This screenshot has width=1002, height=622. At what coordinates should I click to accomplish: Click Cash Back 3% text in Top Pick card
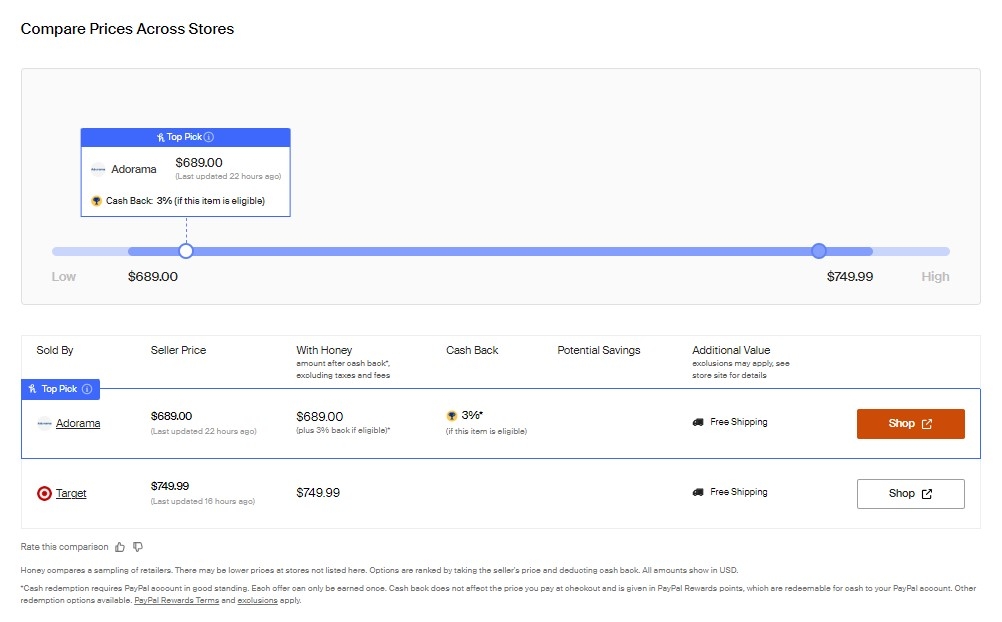click(185, 201)
